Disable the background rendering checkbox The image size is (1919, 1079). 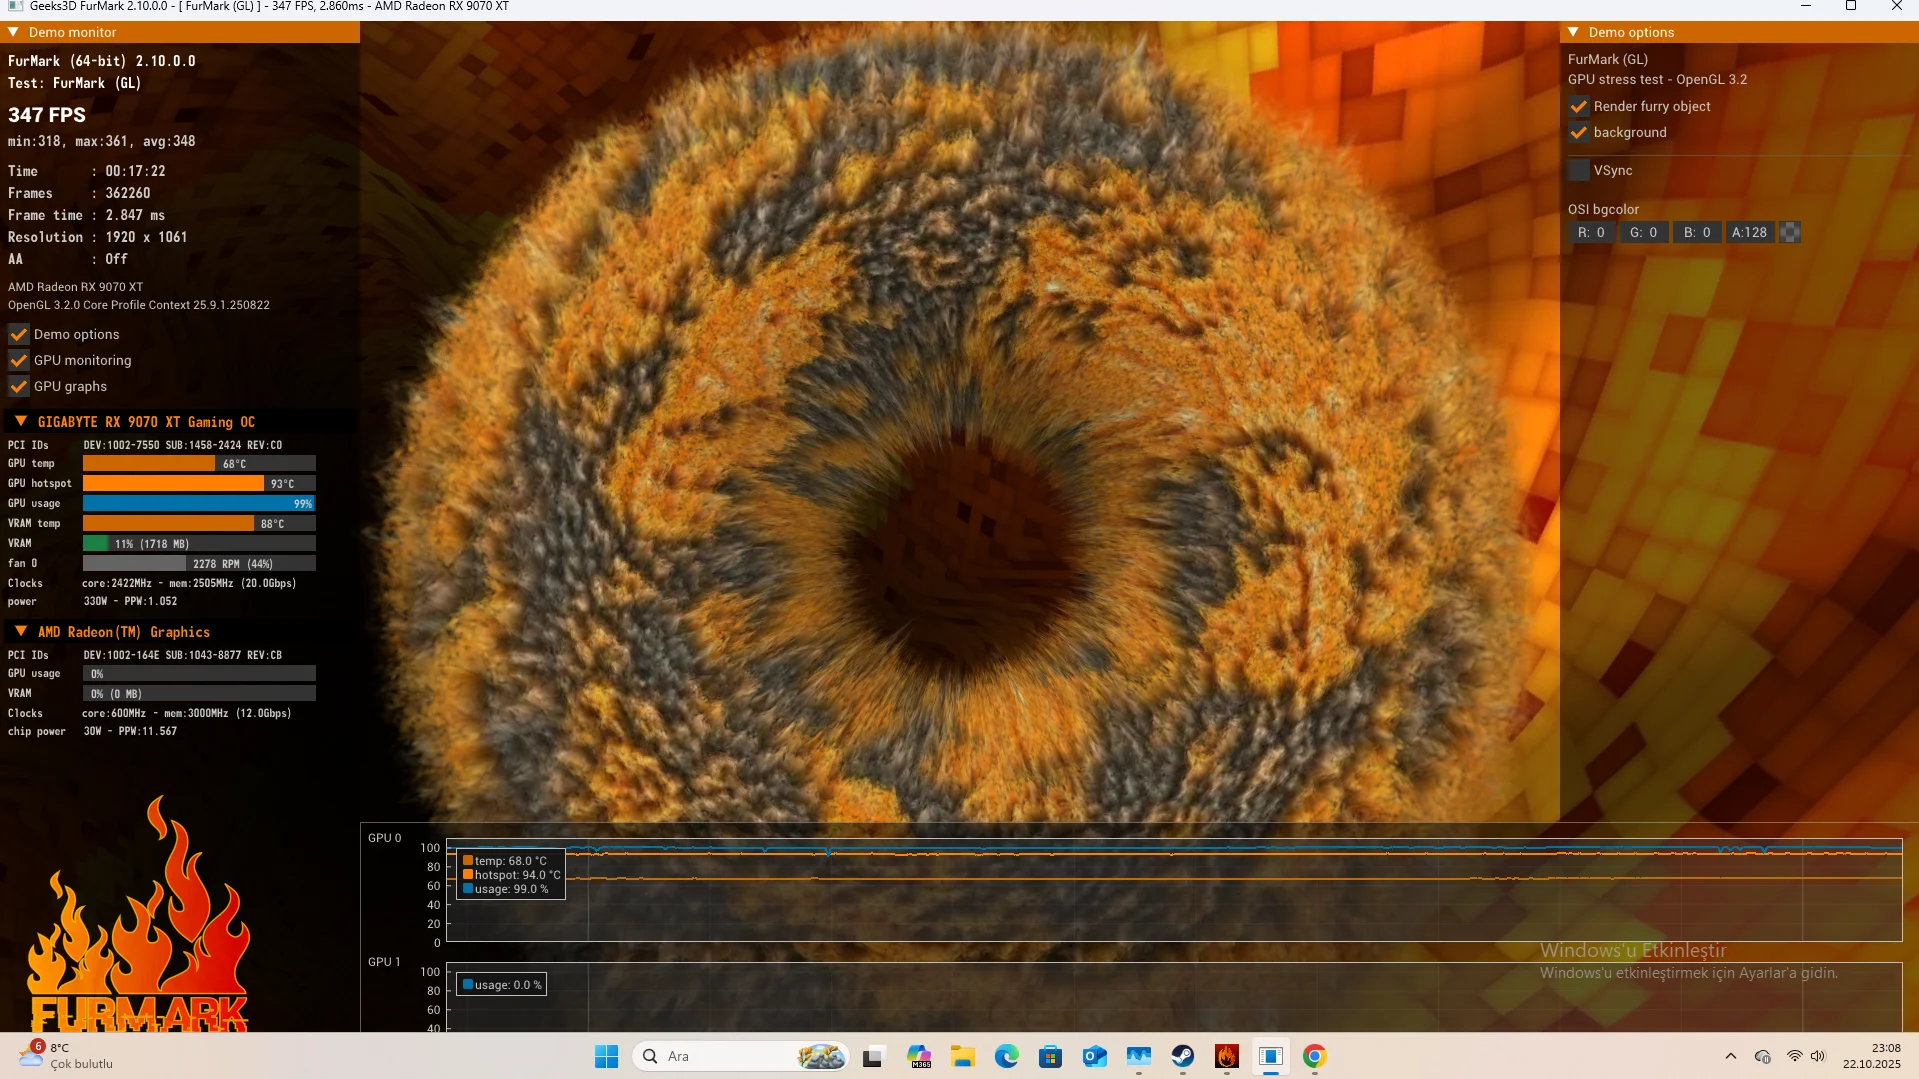(x=1579, y=132)
